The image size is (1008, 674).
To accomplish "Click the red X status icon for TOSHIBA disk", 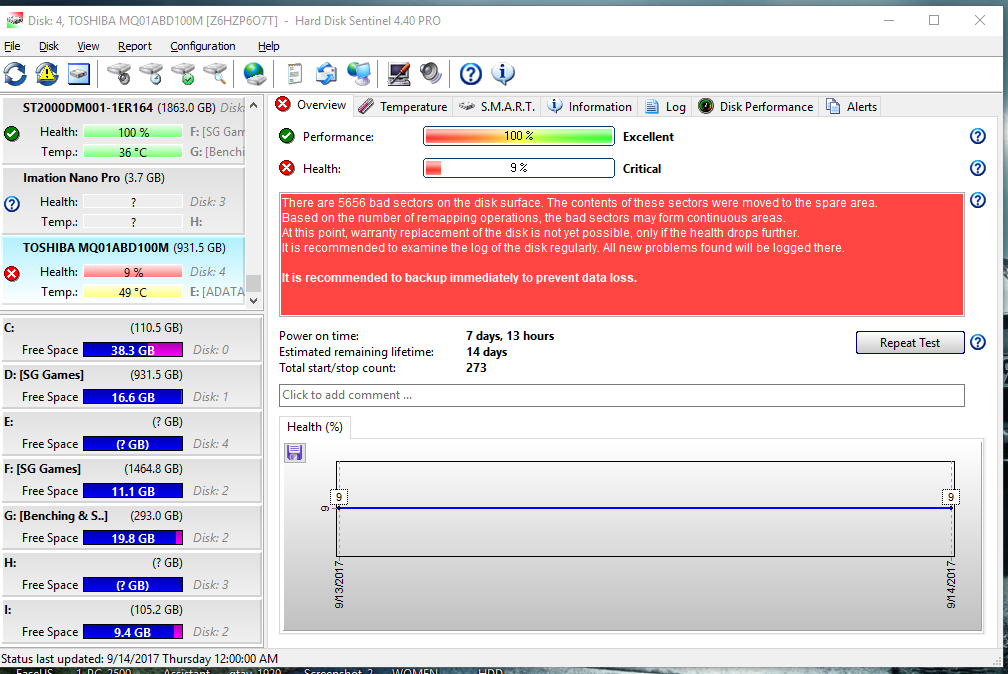I will coord(12,274).
